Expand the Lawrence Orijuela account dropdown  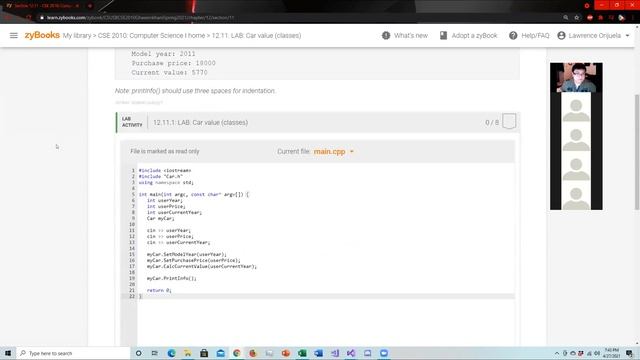click(x=627, y=36)
